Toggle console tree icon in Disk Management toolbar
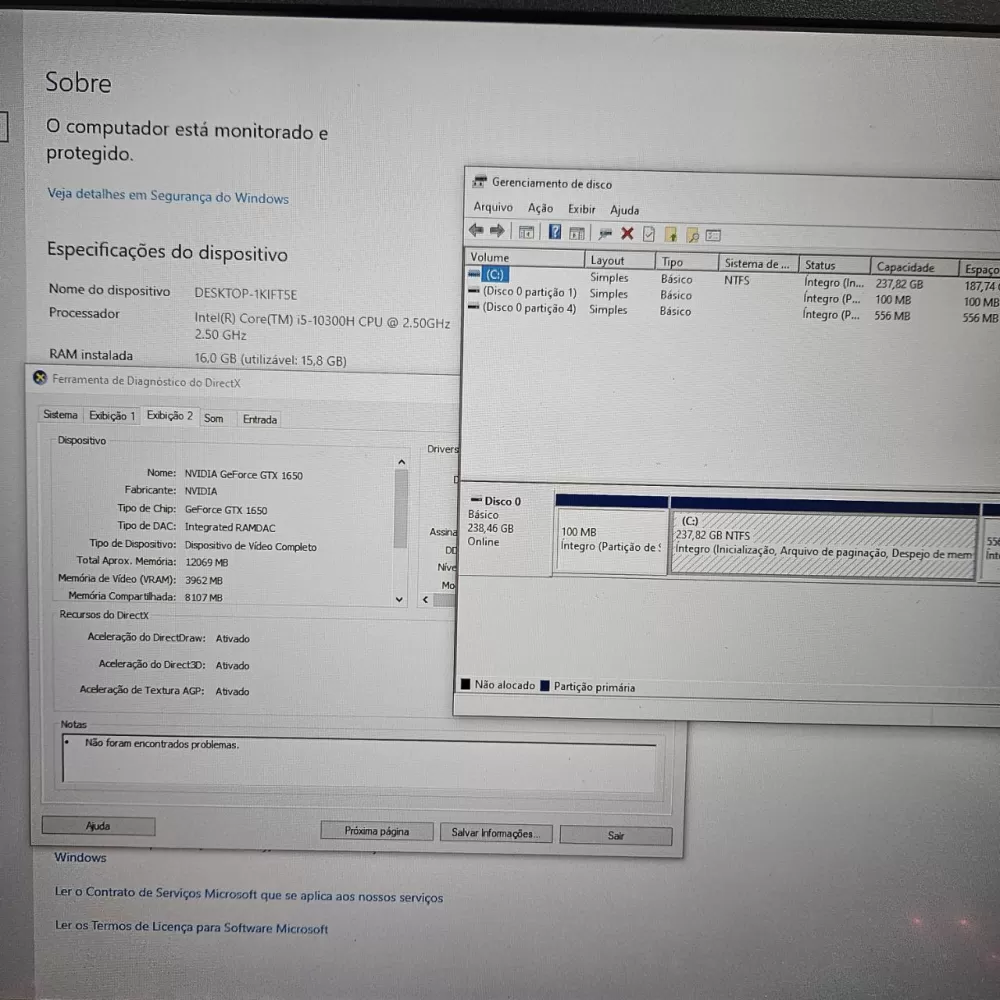Viewport: 1000px width, 1000px height. pyautogui.click(x=526, y=233)
